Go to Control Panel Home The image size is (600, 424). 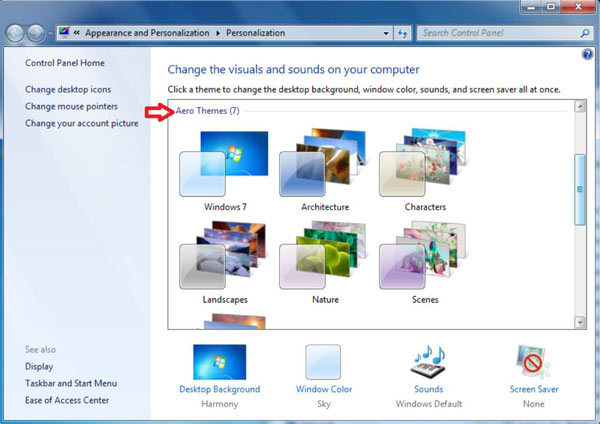pyautogui.click(x=65, y=63)
